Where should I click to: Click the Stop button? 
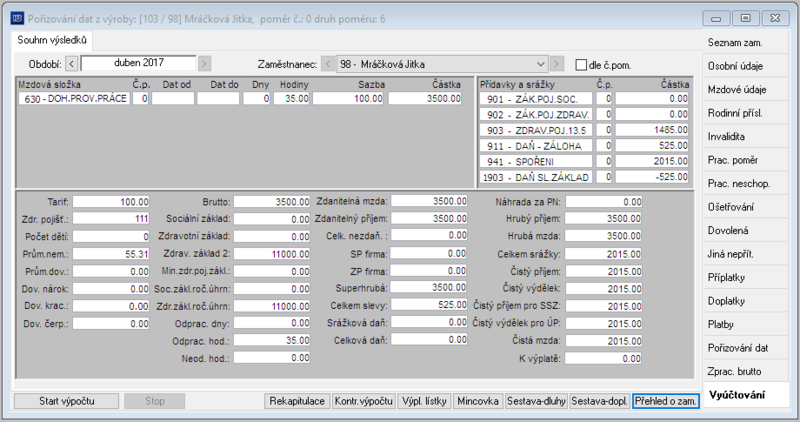[x=155, y=401]
